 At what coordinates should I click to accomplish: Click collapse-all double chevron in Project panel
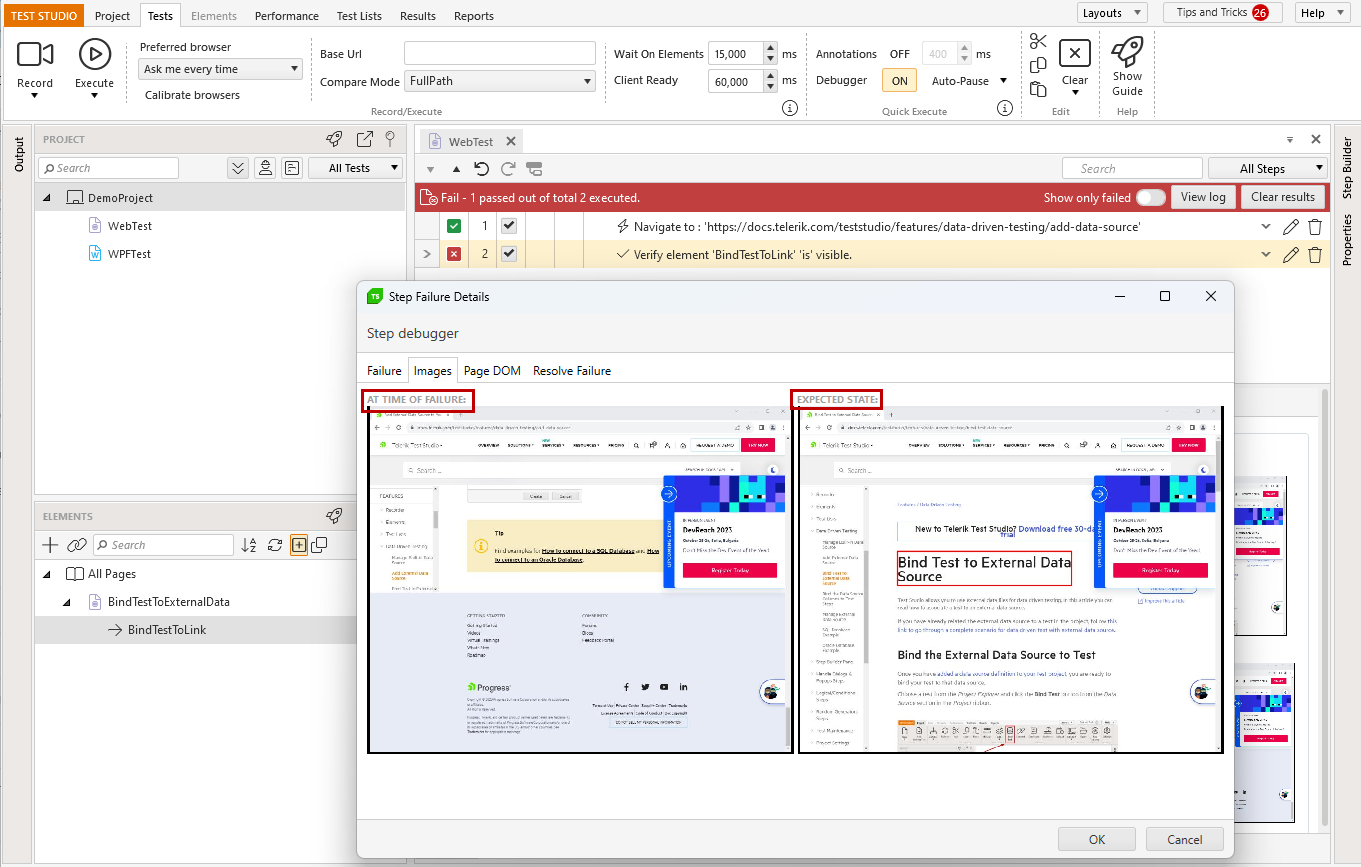coord(238,168)
